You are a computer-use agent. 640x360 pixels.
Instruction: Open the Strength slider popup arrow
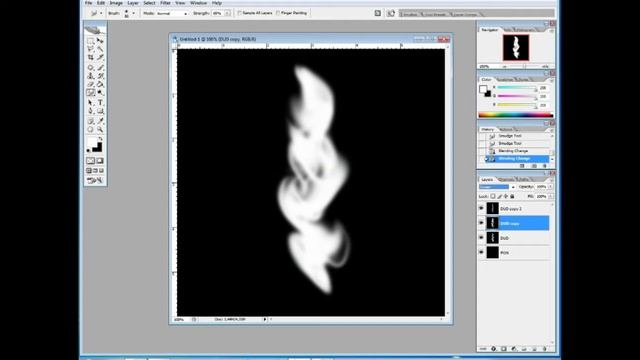[227, 13]
